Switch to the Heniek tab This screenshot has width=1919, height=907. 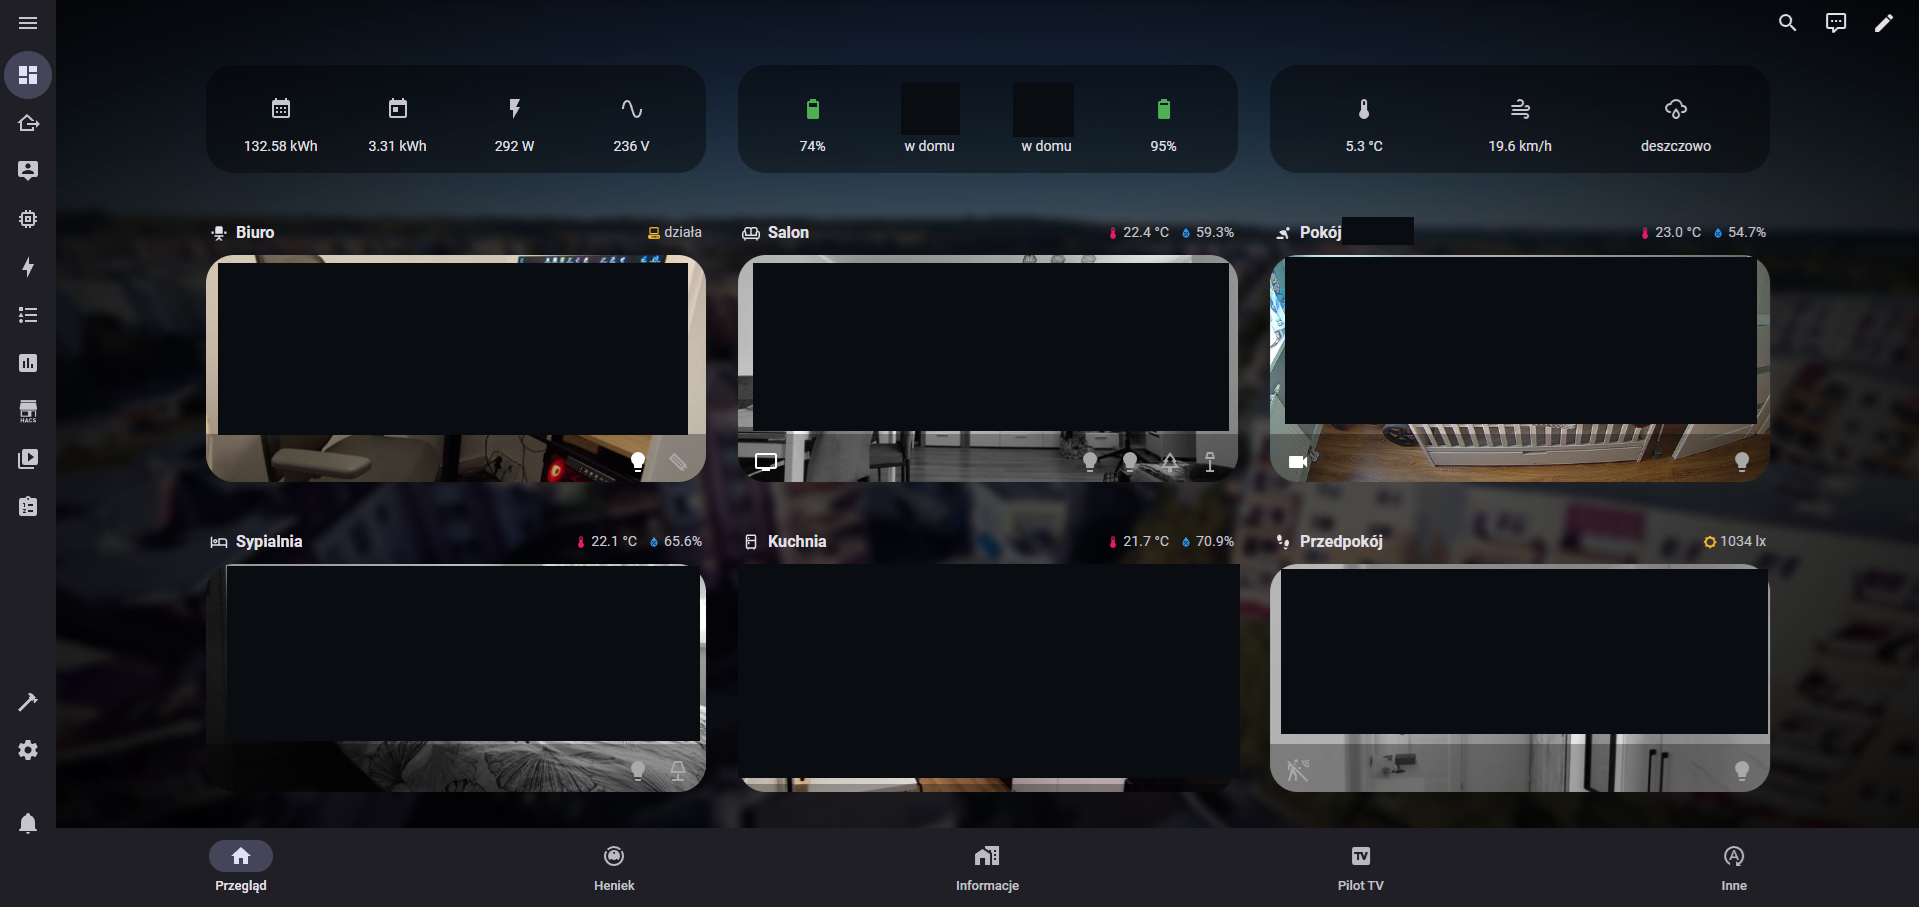click(x=614, y=867)
